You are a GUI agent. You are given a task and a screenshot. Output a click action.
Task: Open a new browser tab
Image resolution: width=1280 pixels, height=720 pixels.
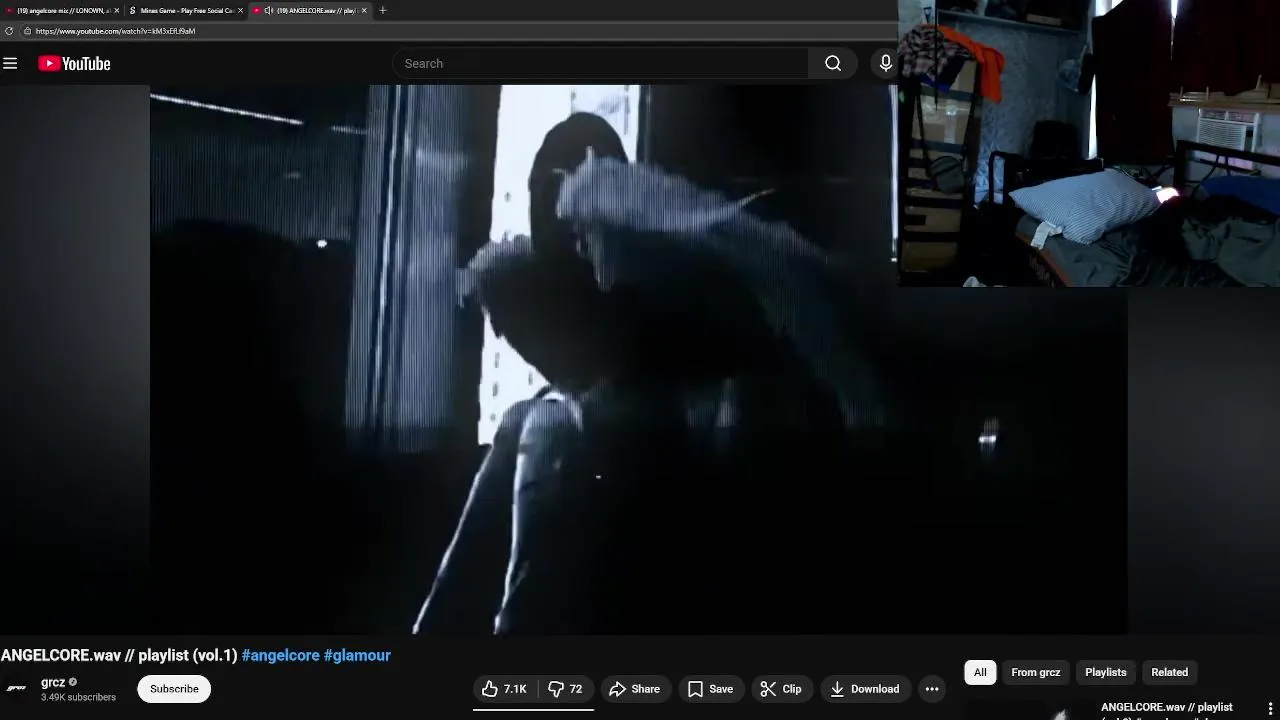click(x=382, y=10)
